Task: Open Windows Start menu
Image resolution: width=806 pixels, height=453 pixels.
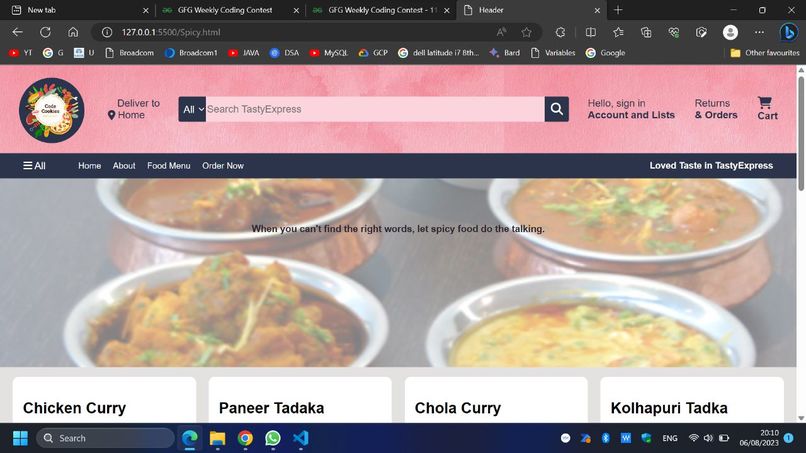Action: pos(20,438)
